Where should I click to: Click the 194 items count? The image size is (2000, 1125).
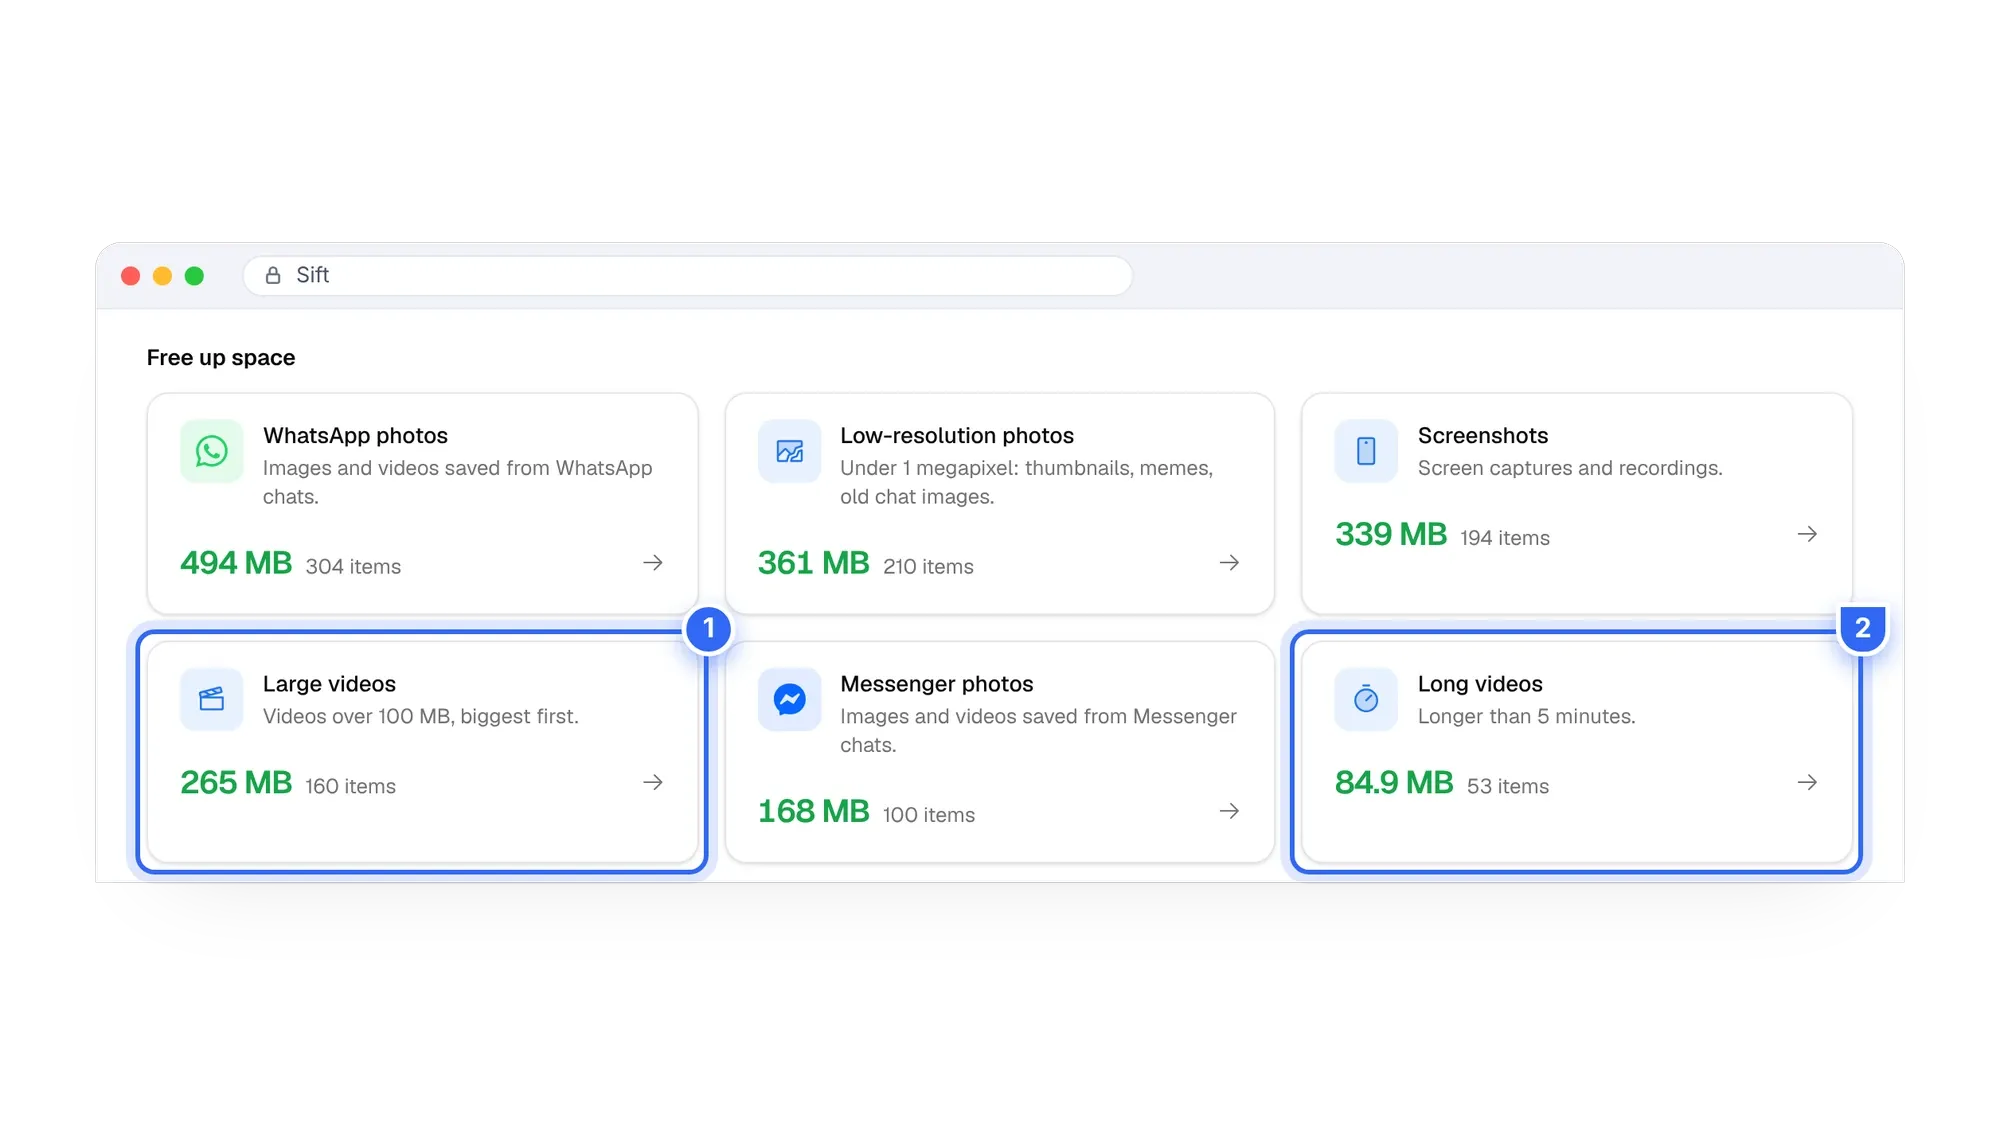(x=1505, y=538)
